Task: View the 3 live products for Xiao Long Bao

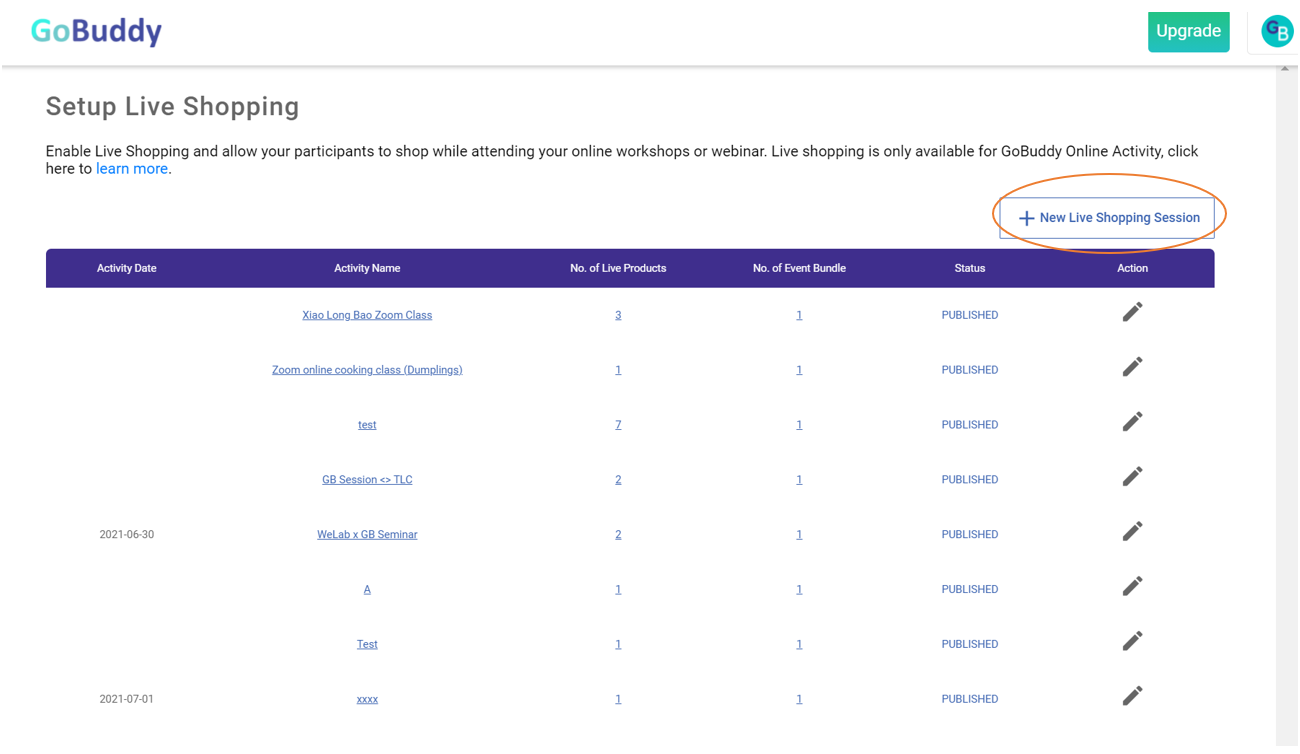Action: coord(618,315)
